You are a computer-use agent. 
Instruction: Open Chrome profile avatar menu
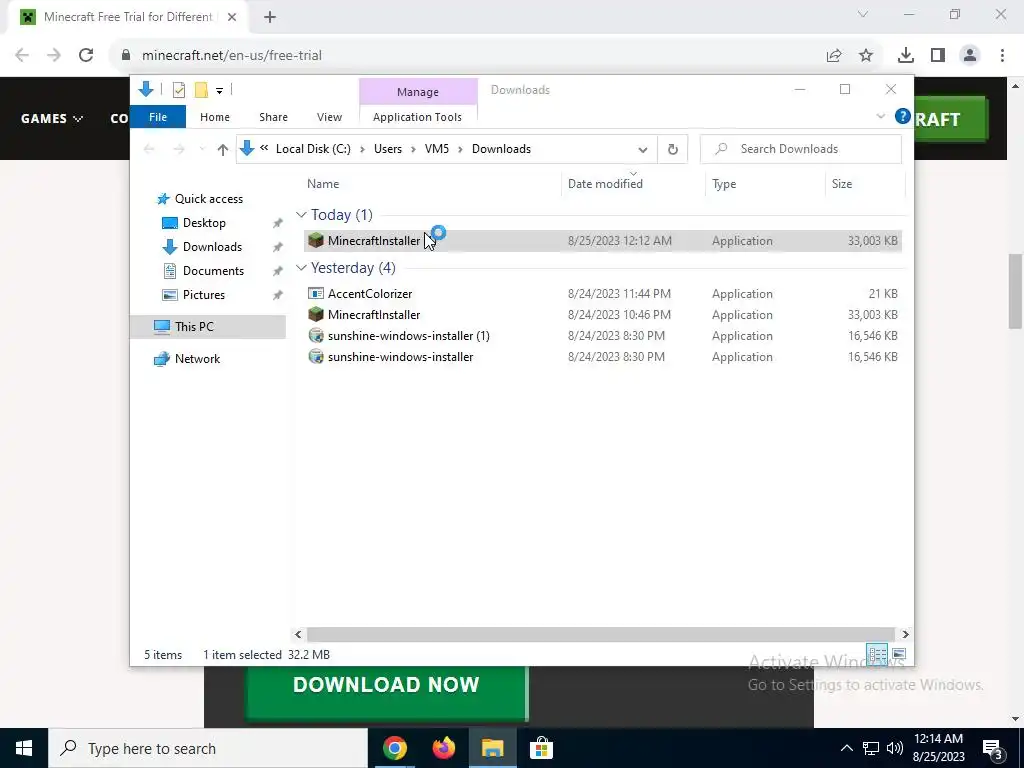(x=970, y=56)
